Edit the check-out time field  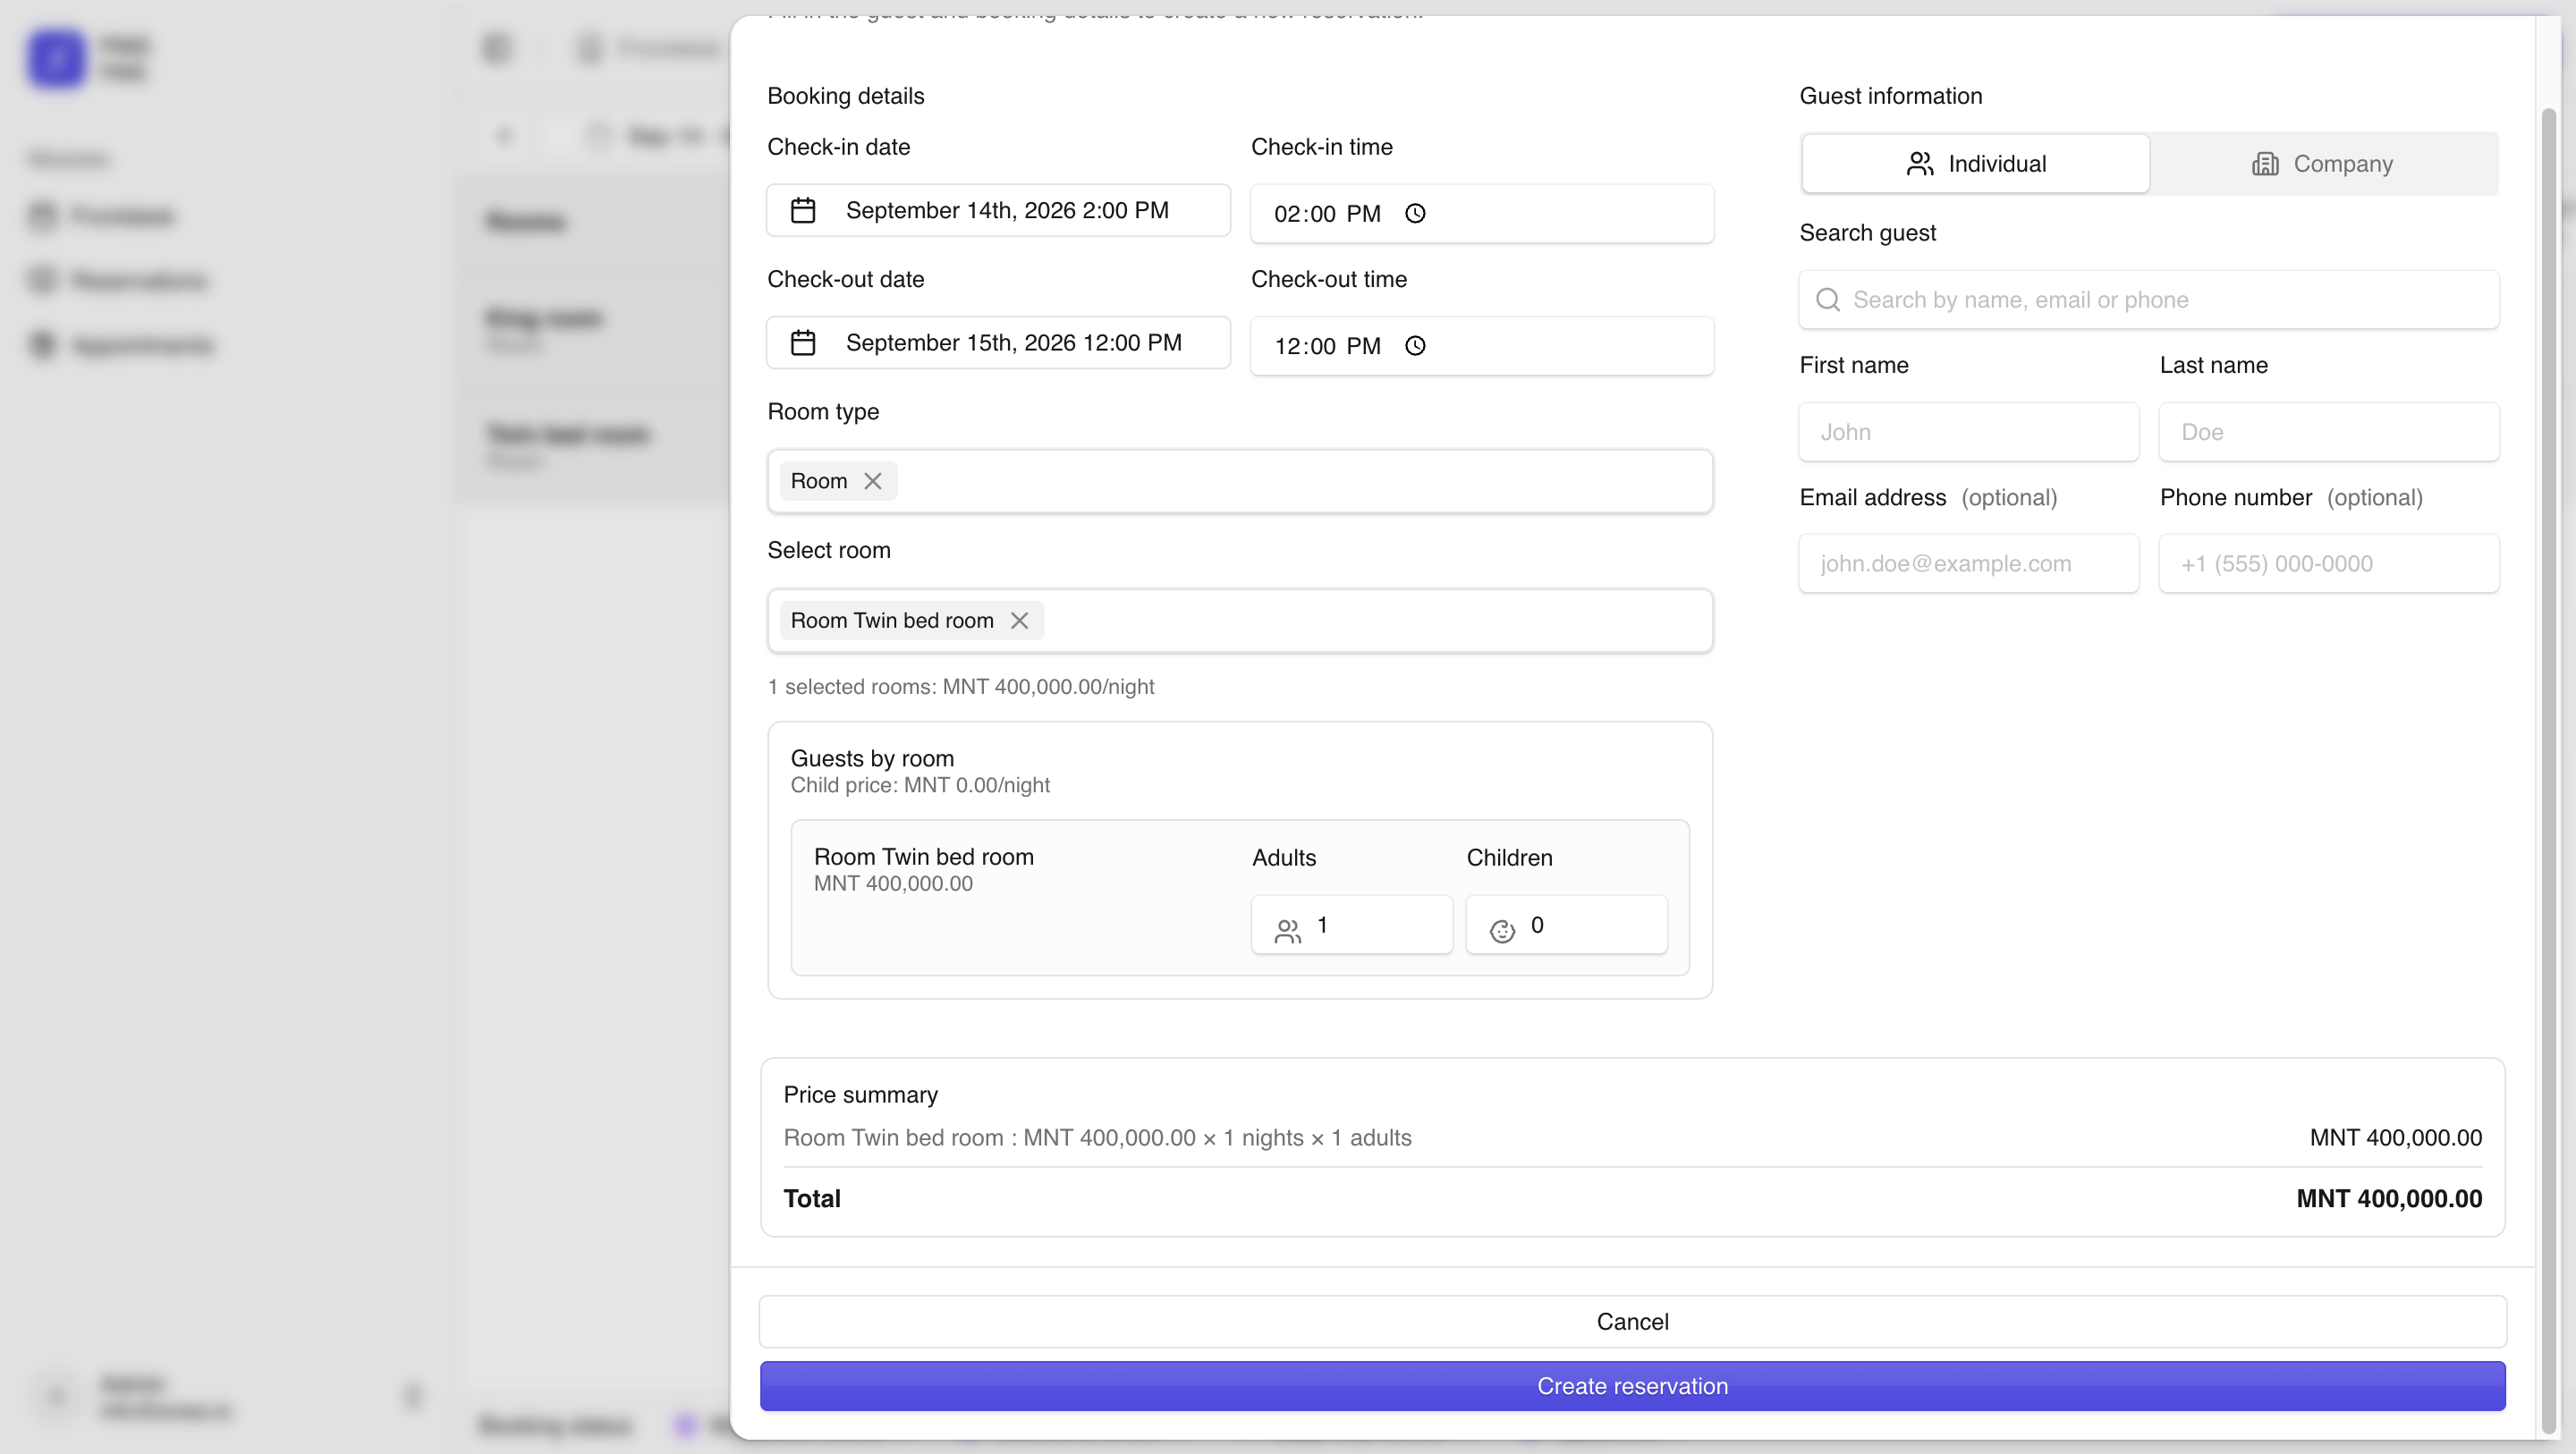1482,345
